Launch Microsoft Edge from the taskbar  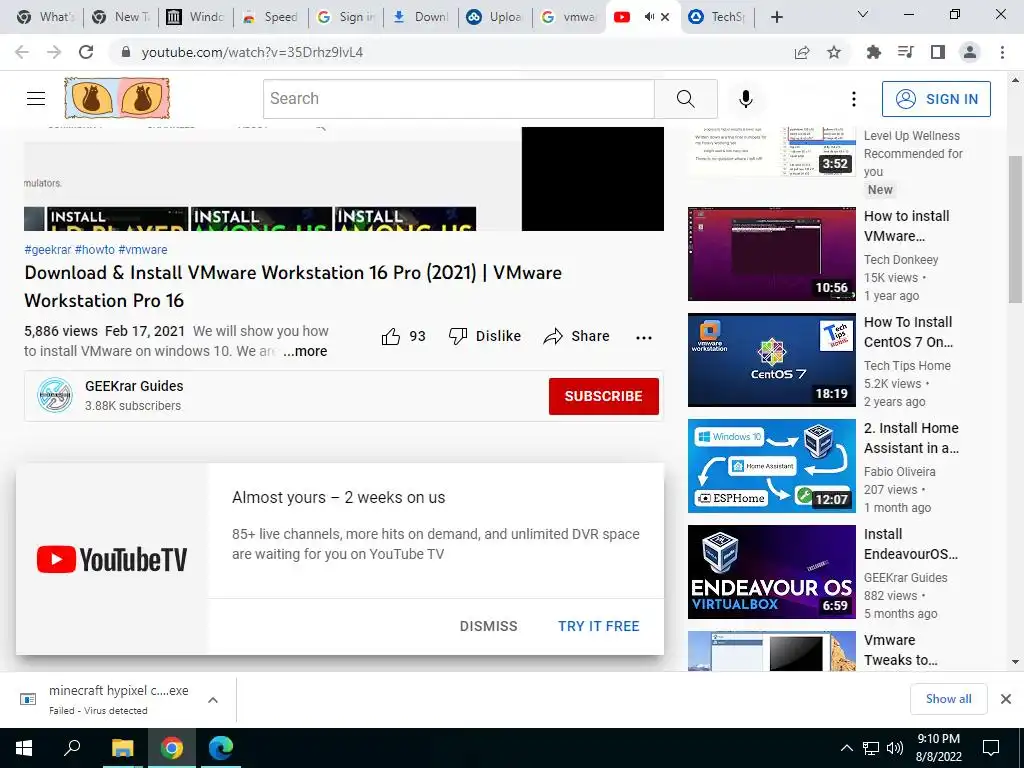click(221, 748)
